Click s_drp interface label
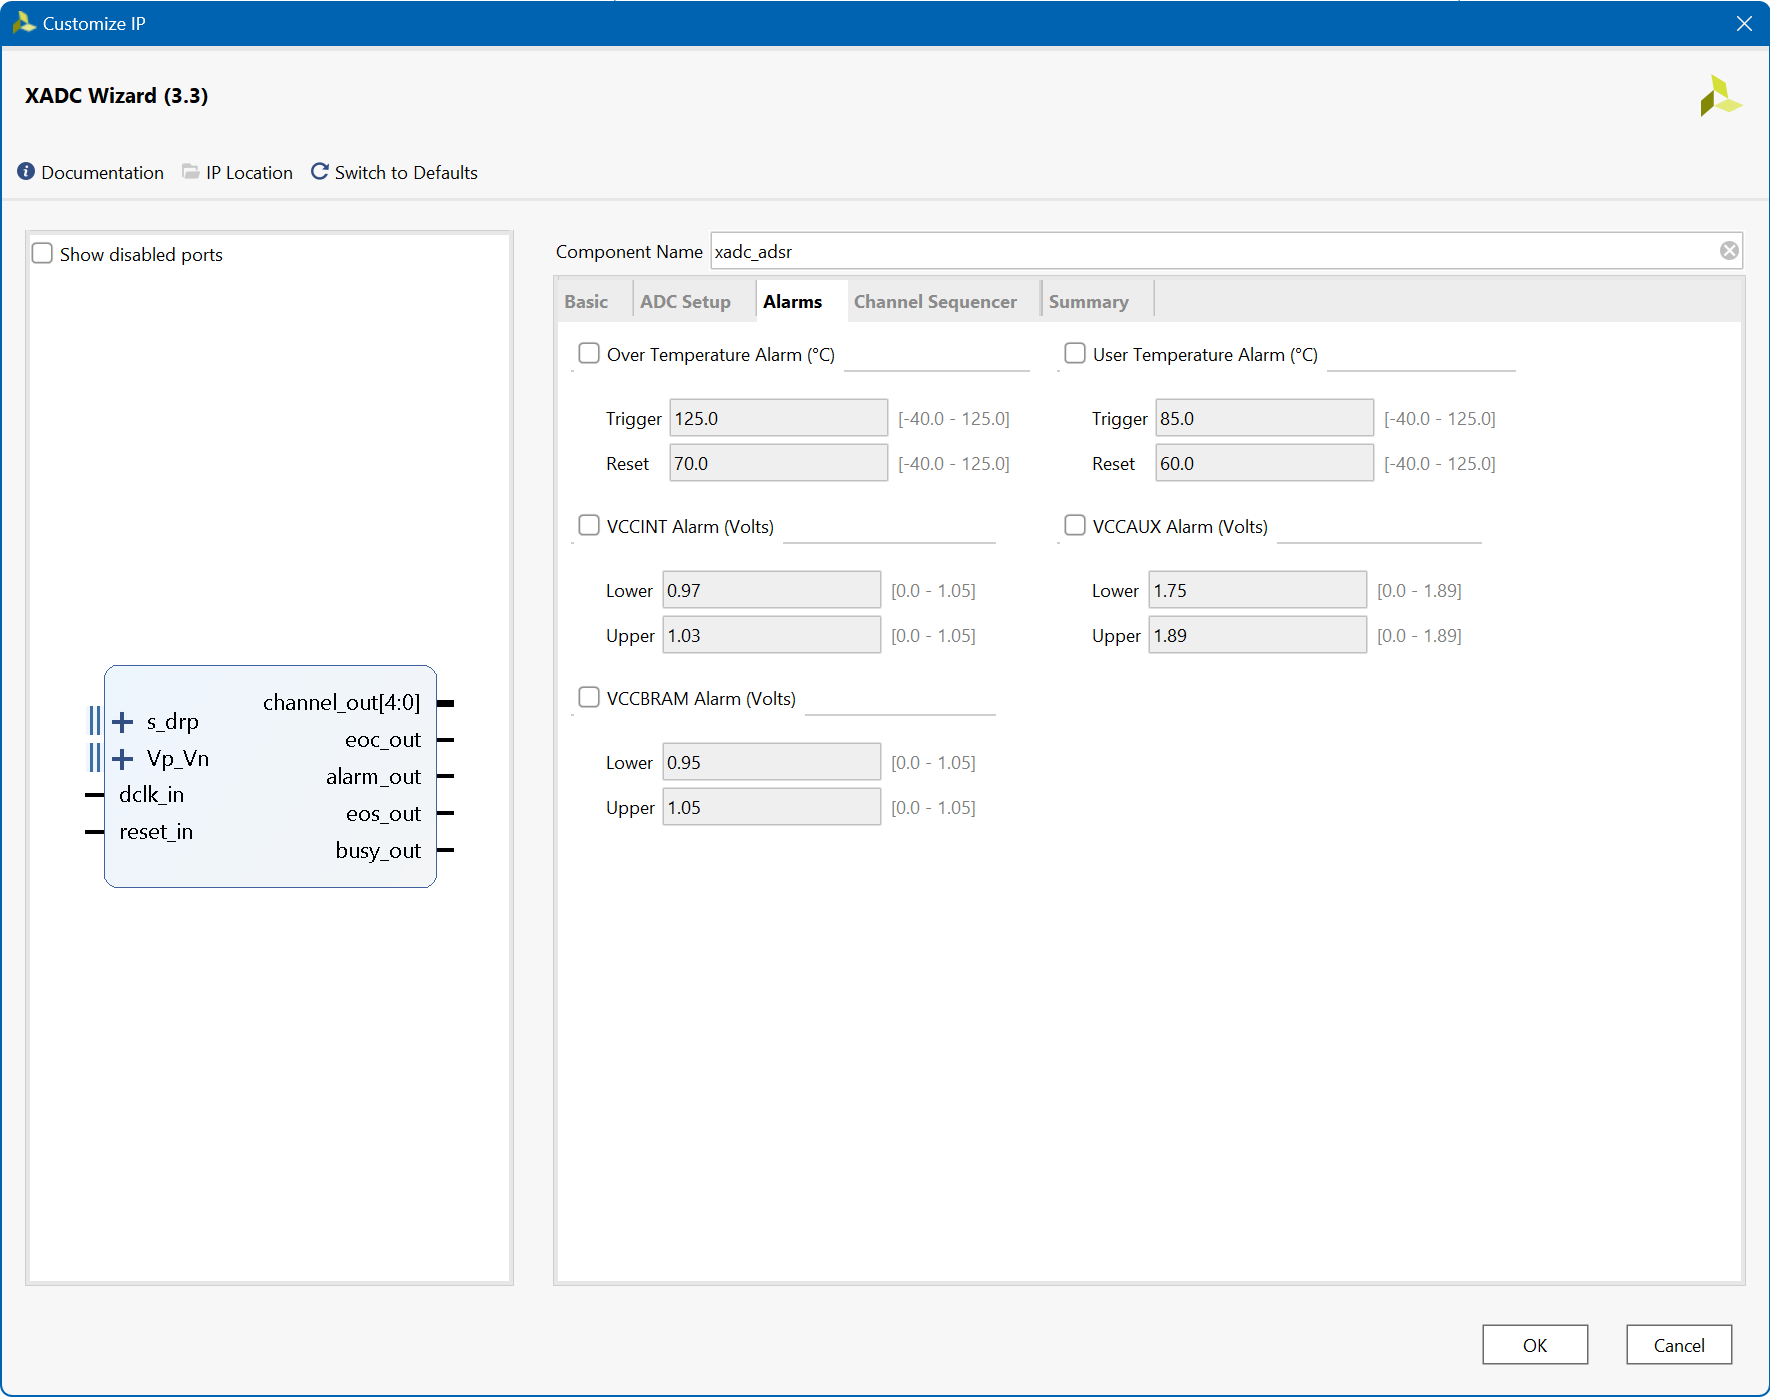Image resolution: width=1770 pixels, height=1397 pixels. (172, 722)
